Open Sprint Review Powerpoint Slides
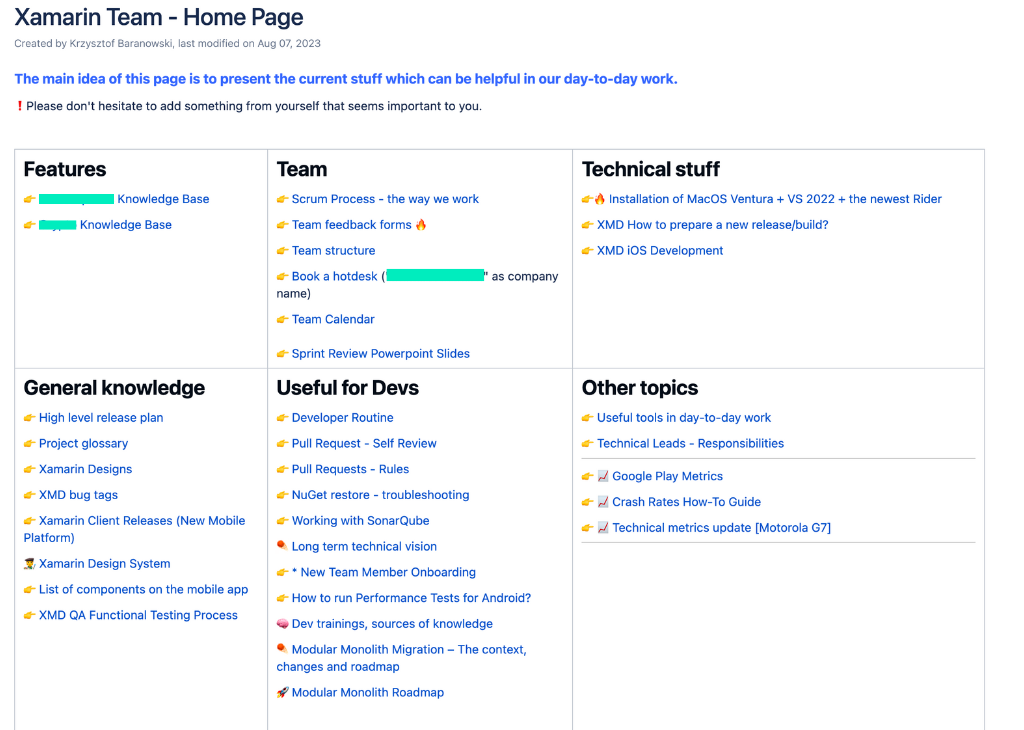Screen dimensions: 1024x730 381,354
